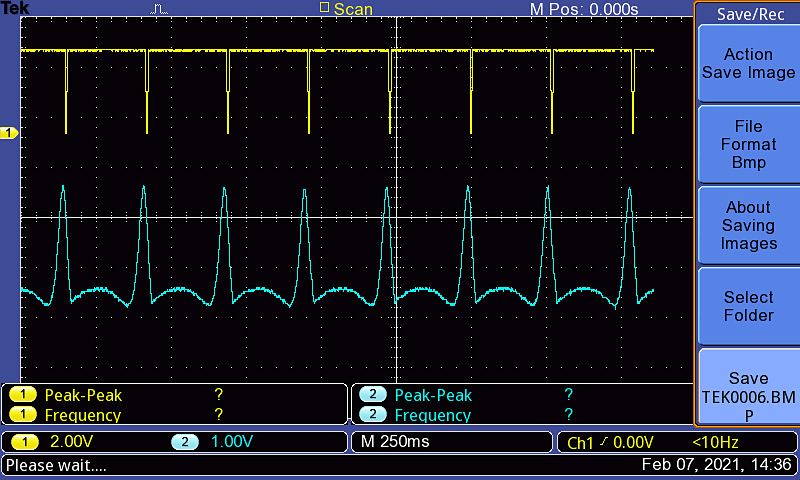Viewport: 800px width, 480px height.
Task: Select channel 2 Frequency measurement badge
Action: pyautogui.click(x=372, y=415)
